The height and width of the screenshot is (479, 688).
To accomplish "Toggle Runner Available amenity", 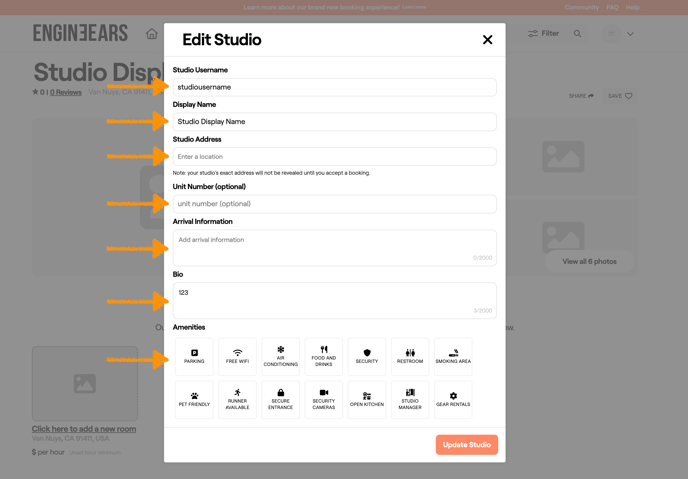I will tap(237, 399).
